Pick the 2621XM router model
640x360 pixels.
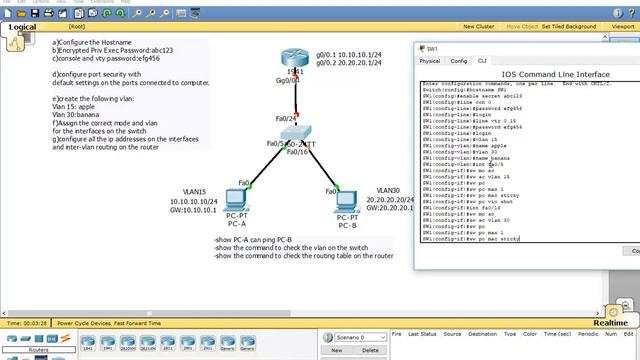(148, 343)
